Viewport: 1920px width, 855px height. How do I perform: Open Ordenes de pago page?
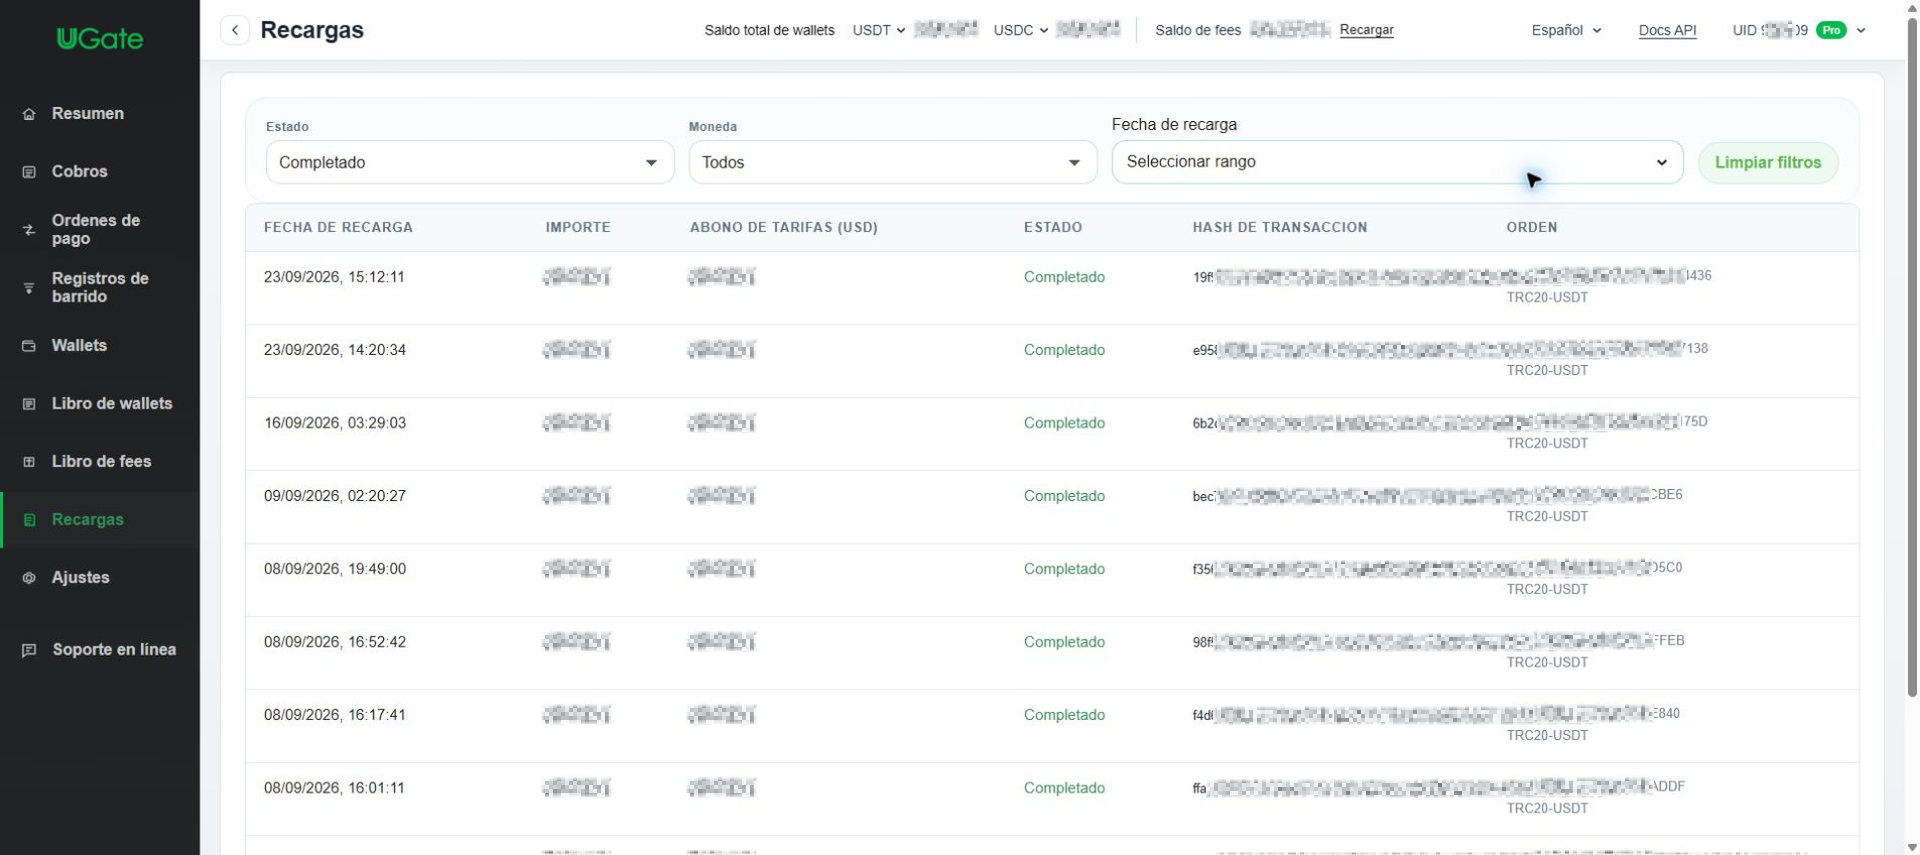coord(96,230)
